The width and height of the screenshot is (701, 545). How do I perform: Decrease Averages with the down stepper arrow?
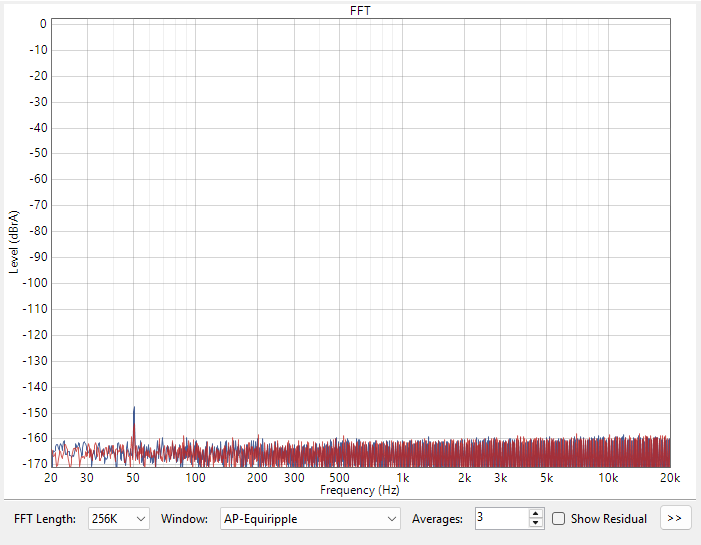536,524
